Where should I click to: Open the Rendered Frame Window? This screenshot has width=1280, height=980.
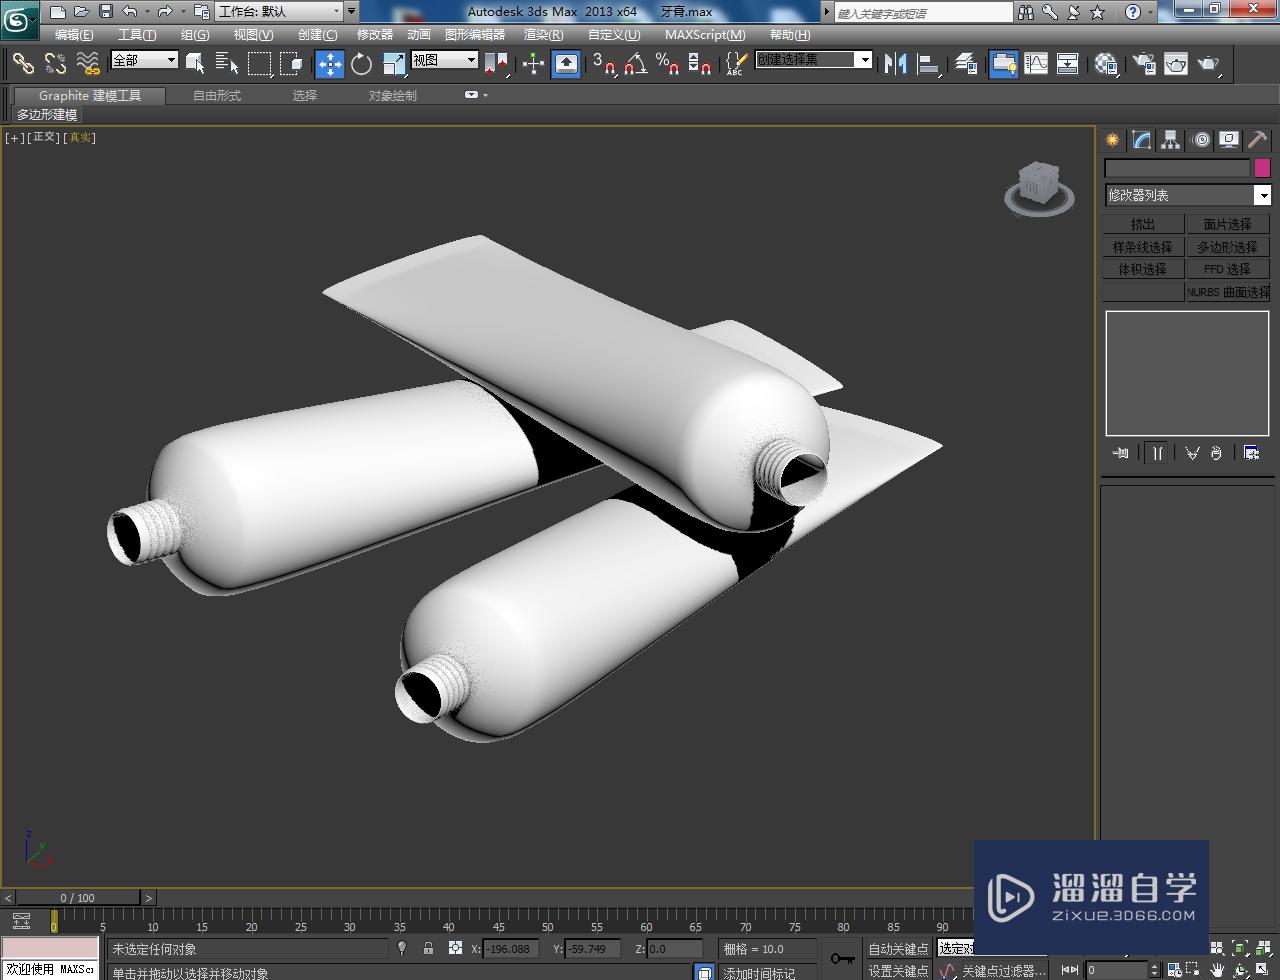click(1176, 64)
